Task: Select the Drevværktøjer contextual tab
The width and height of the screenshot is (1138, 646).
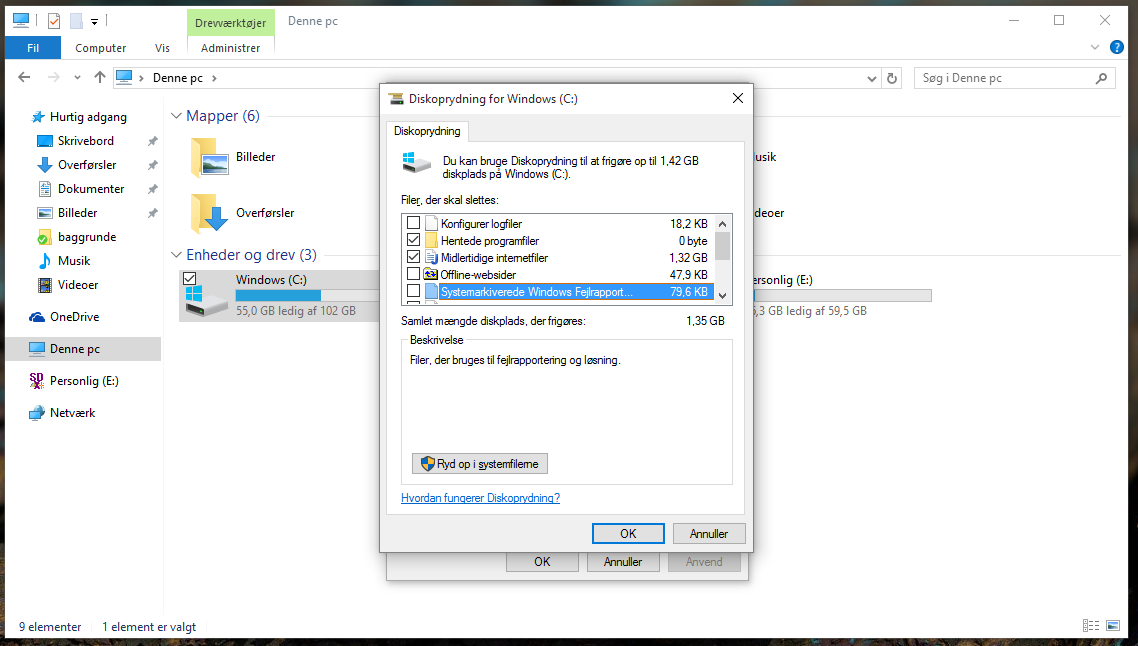Action: 231,23
